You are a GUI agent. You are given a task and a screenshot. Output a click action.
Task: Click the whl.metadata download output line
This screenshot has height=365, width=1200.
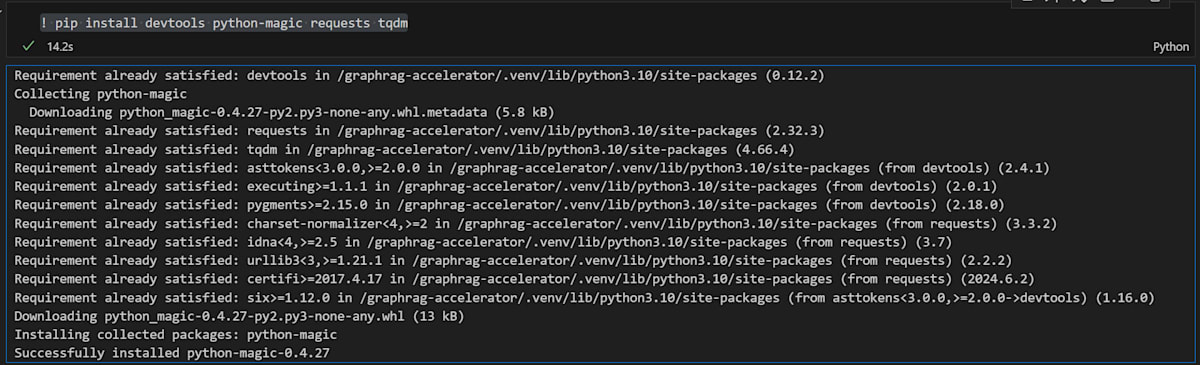[x=291, y=112]
